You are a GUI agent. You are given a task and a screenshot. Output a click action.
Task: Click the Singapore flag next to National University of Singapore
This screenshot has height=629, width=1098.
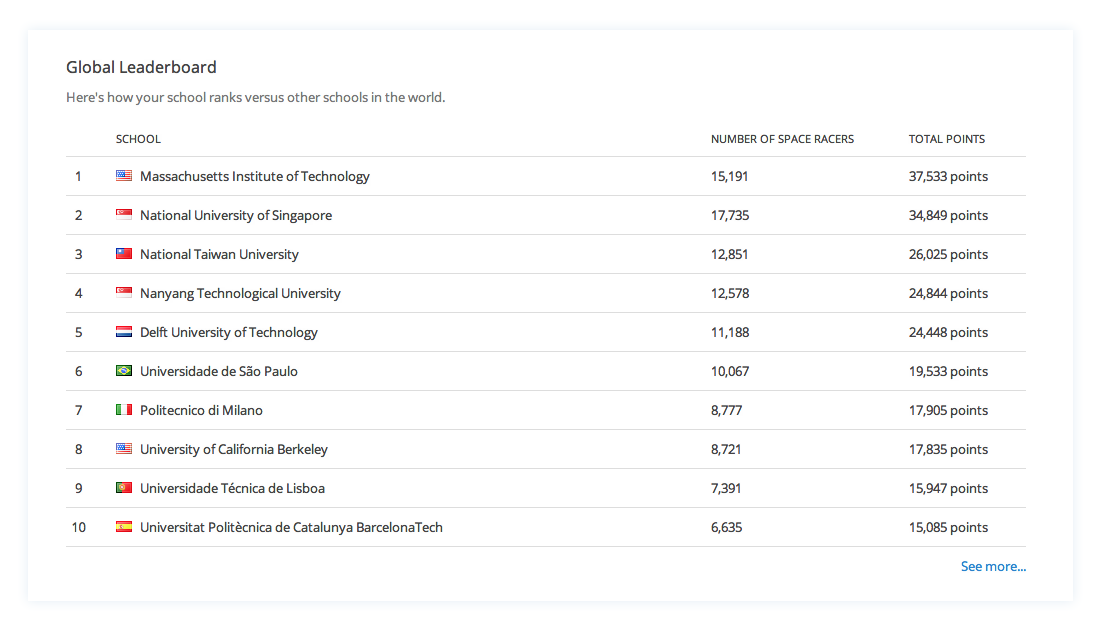point(124,215)
